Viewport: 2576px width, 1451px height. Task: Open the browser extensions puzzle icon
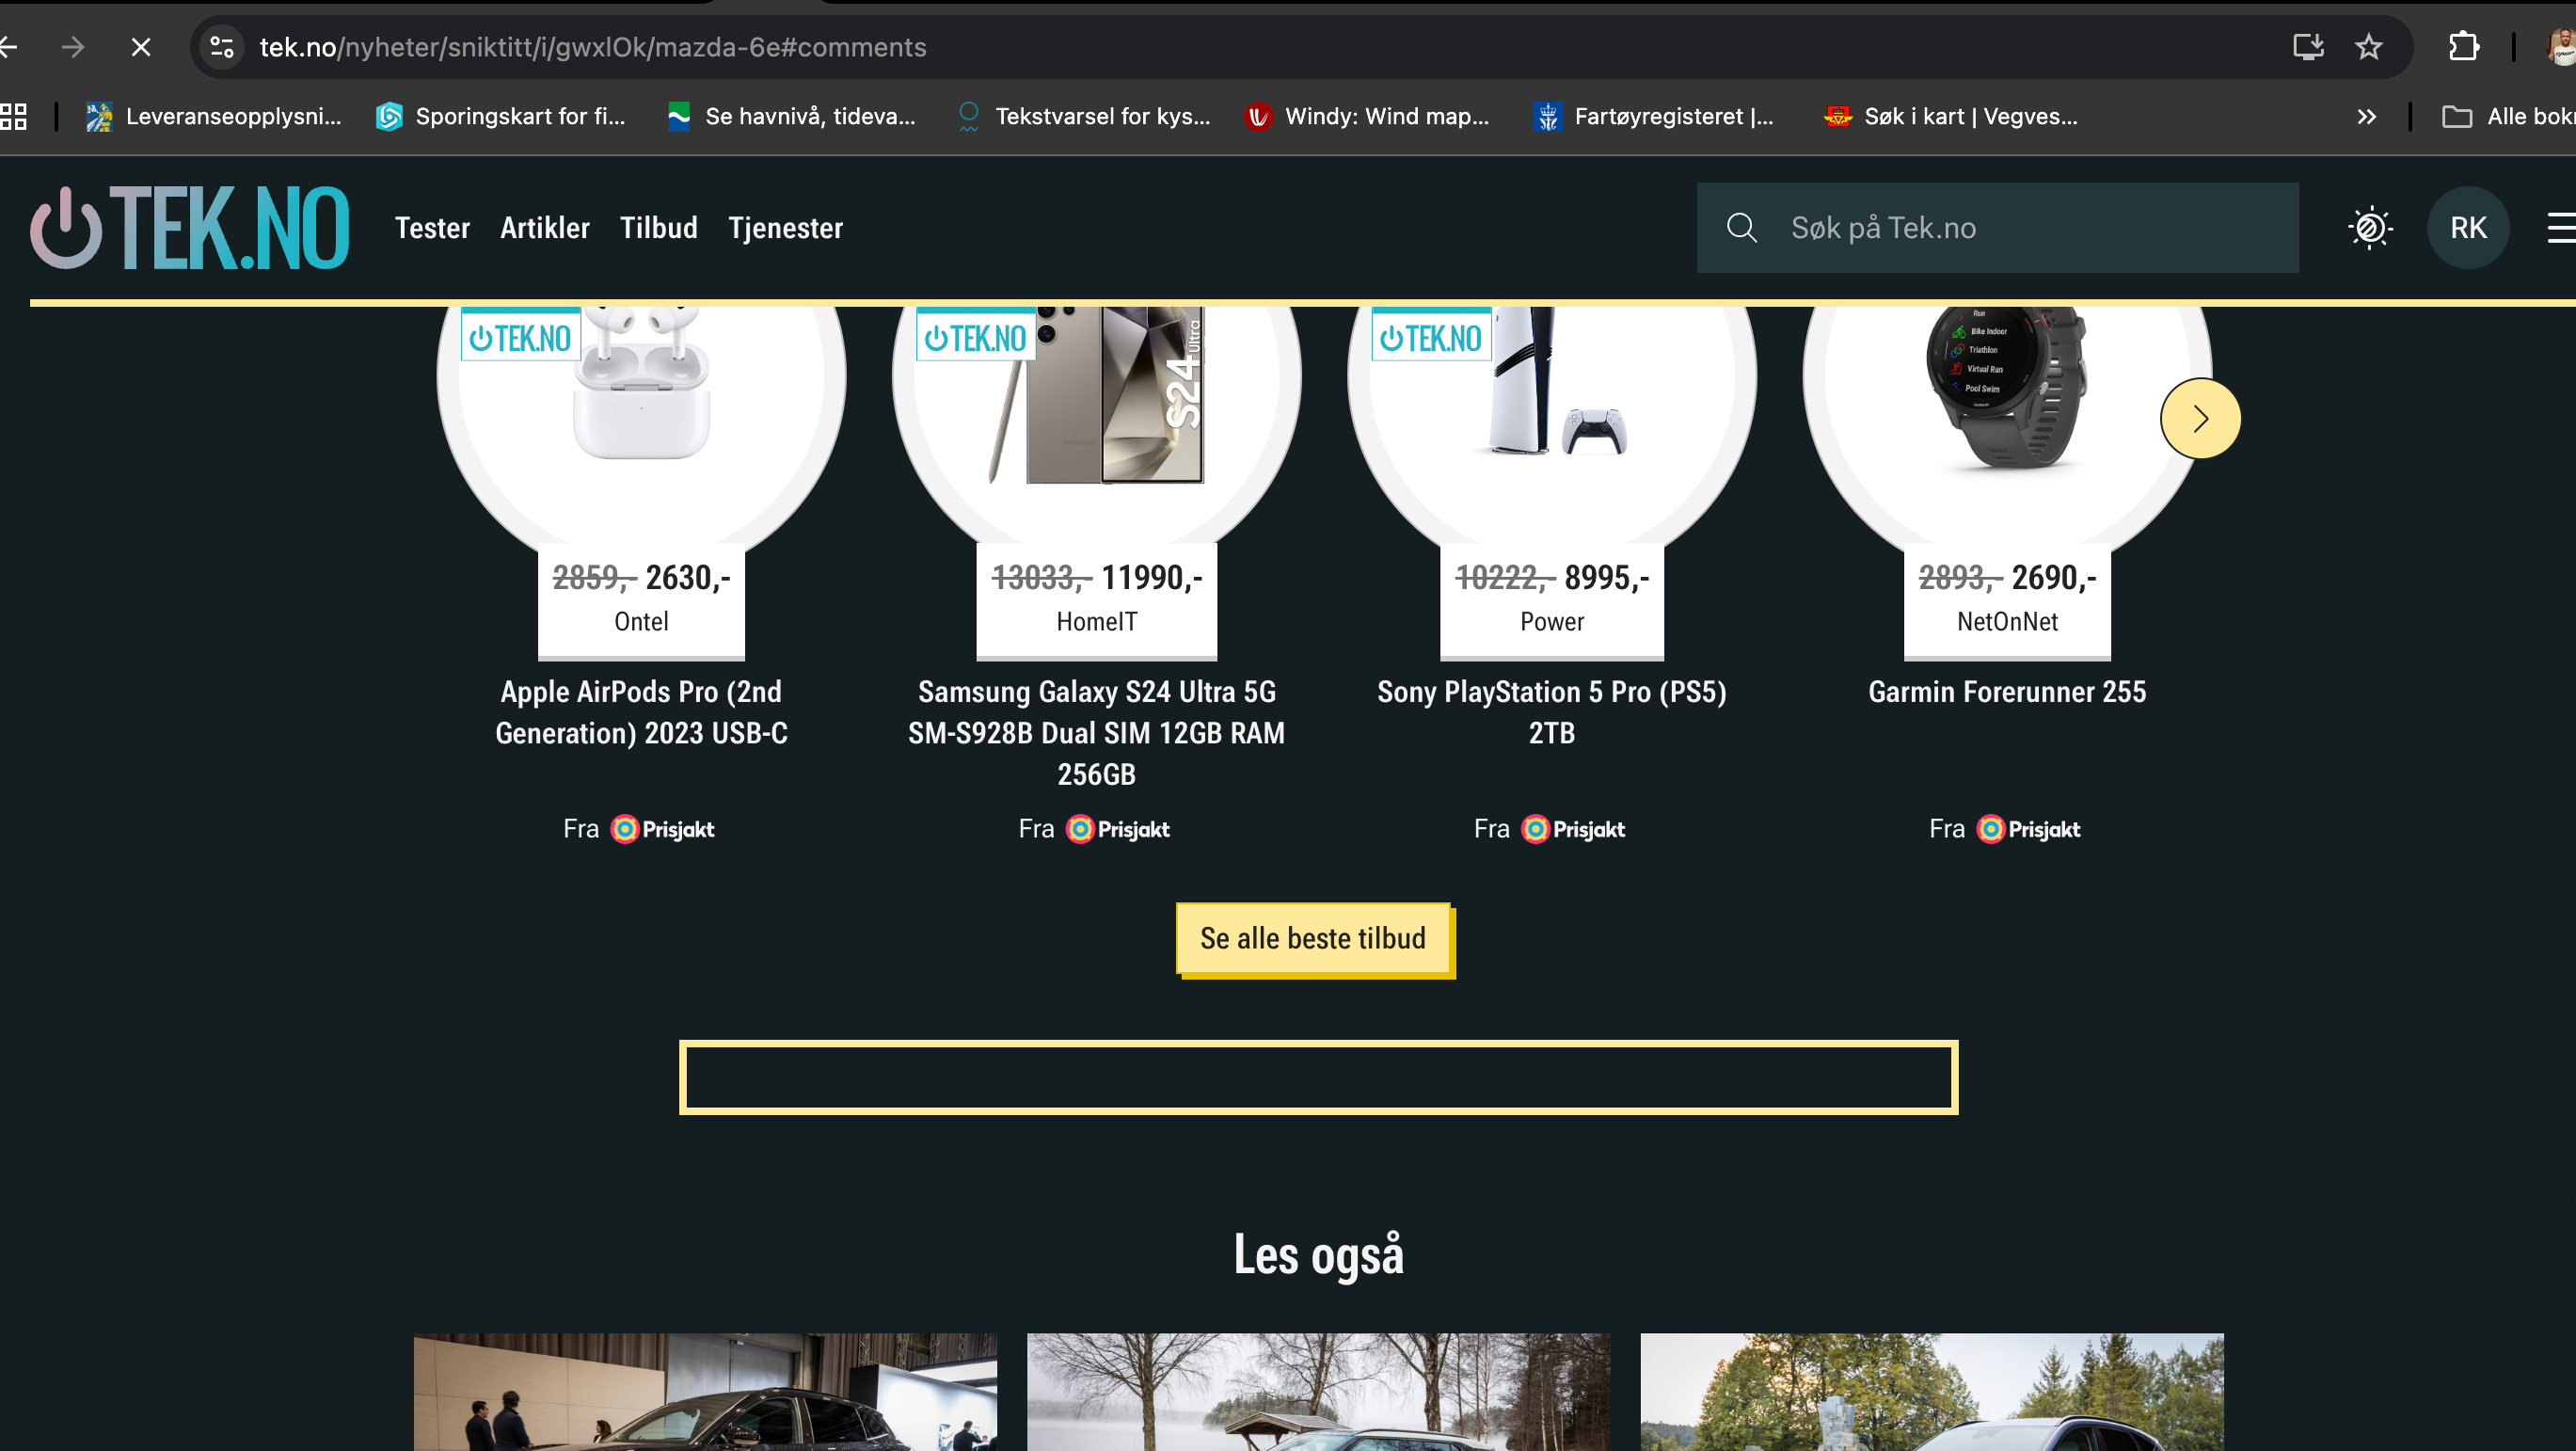pyautogui.click(x=2464, y=47)
